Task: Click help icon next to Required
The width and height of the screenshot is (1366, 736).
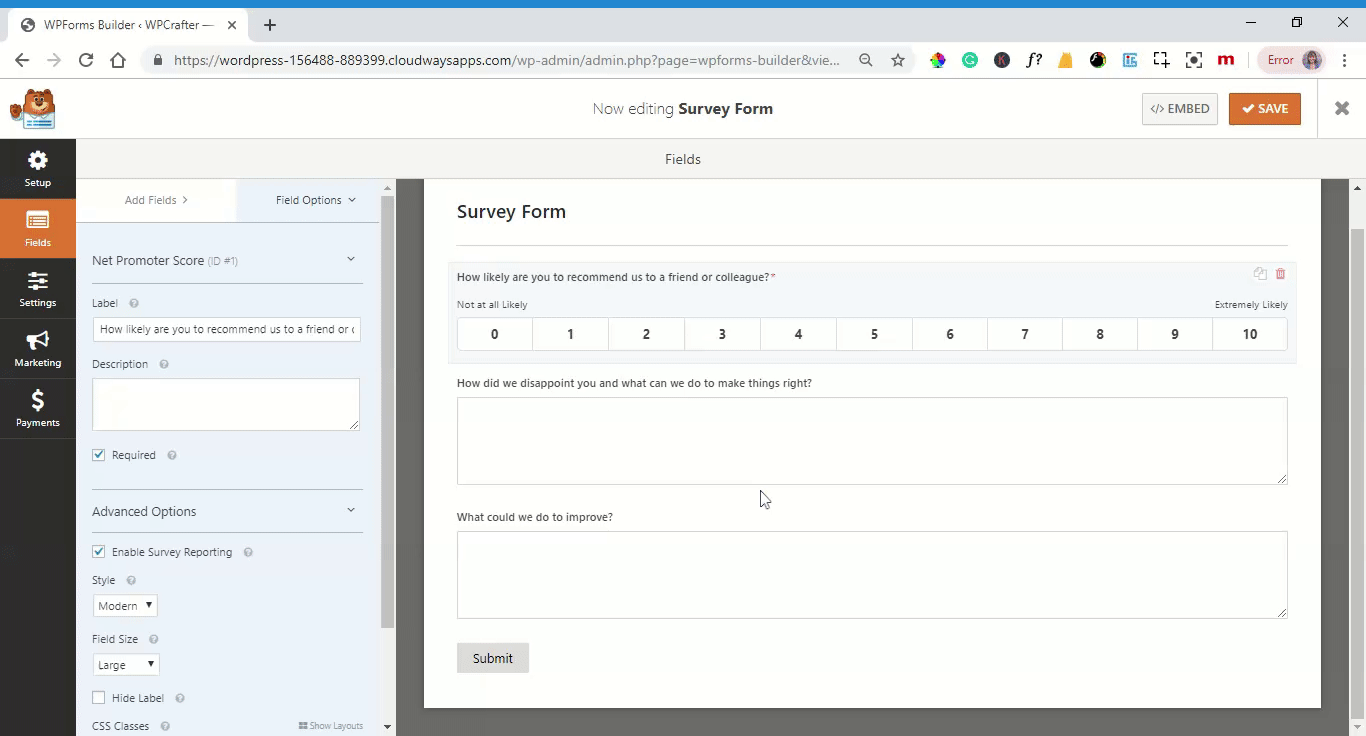Action: 172,455
